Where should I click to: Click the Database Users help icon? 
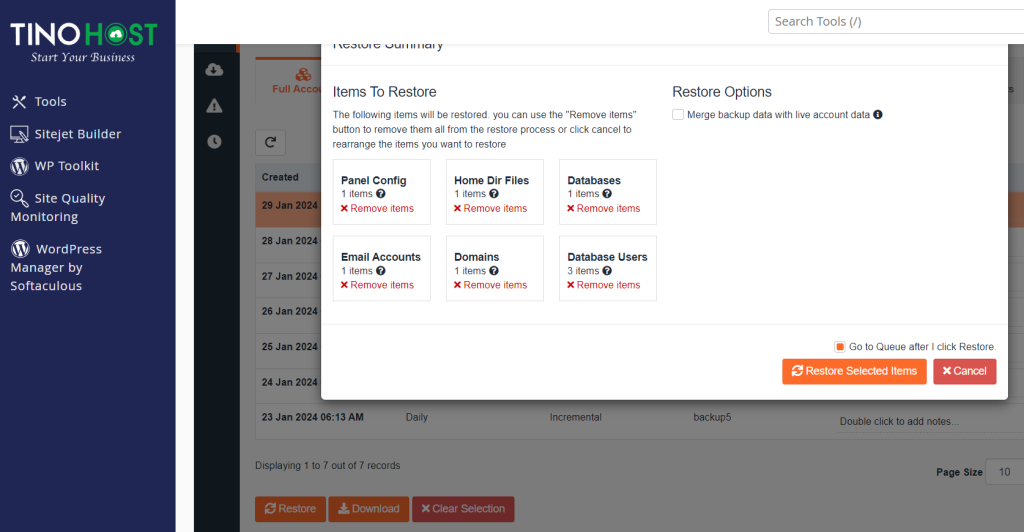click(x=607, y=271)
